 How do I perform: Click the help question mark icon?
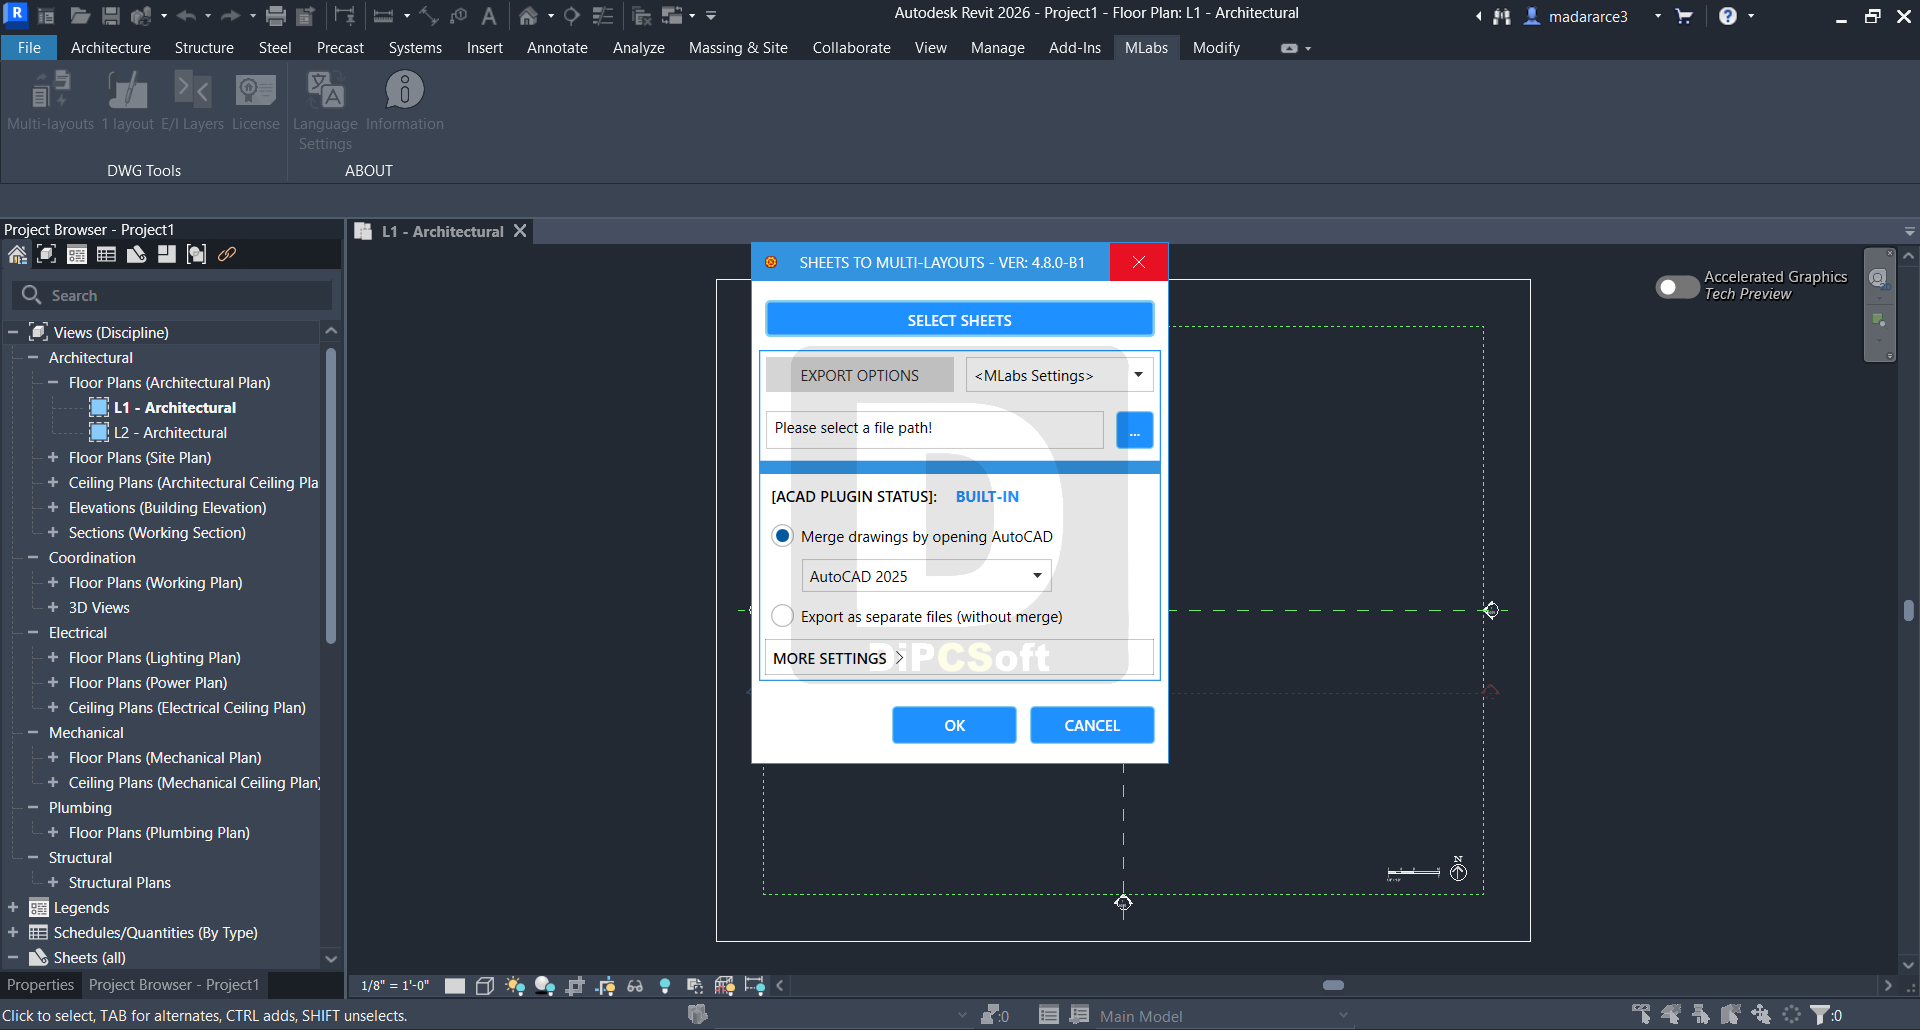point(1728,16)
